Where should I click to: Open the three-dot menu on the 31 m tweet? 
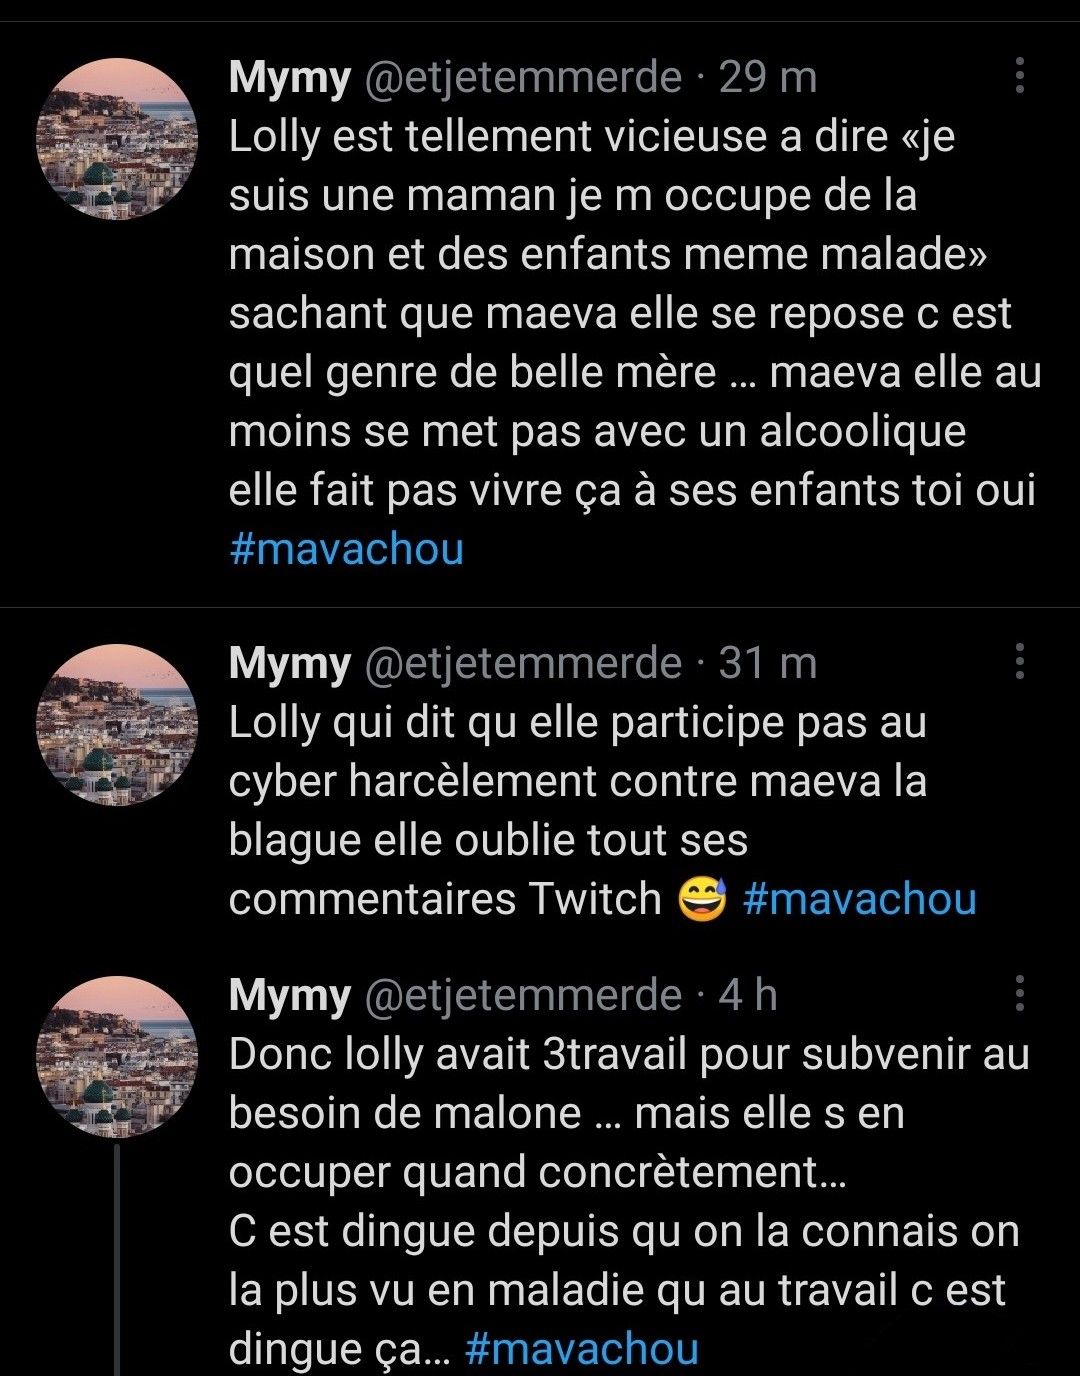click(x=1019, y=662)
